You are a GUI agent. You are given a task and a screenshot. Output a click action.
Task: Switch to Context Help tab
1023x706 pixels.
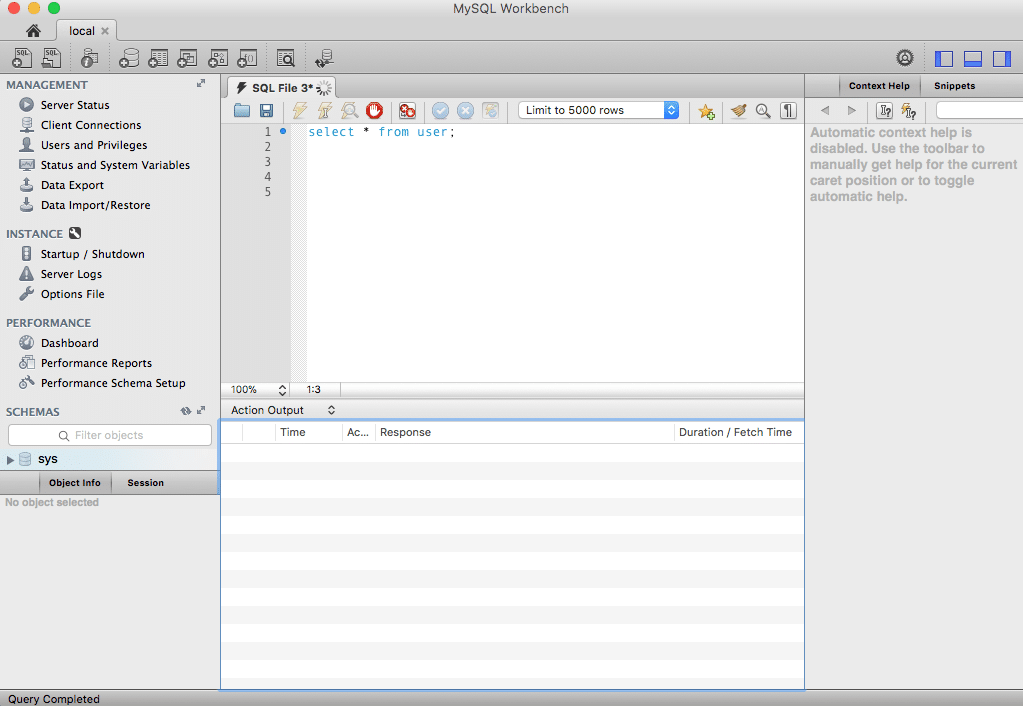click(879, 85)
